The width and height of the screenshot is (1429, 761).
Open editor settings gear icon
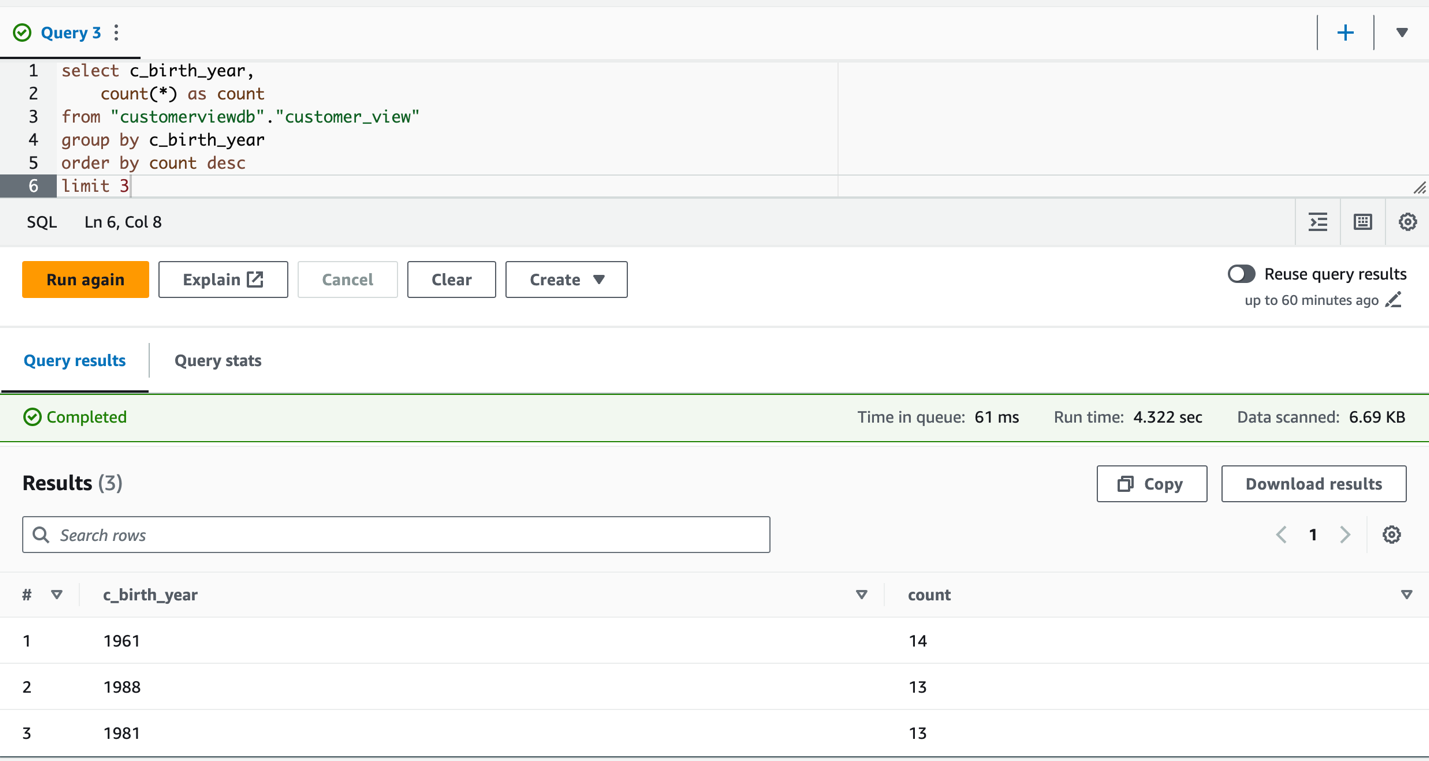[x=1407, y=222]
